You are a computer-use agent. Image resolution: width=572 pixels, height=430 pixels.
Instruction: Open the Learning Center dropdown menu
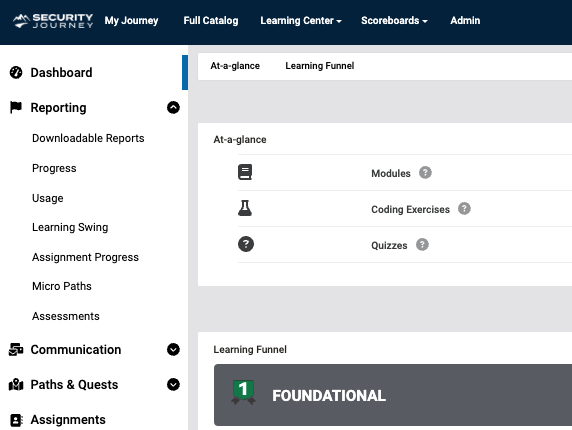(301, 20)
